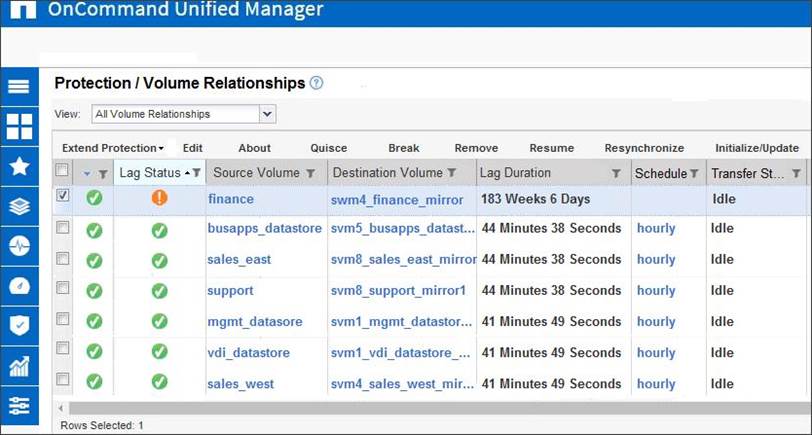Click the Resynchronize toolbar action
This screenshot has height=435, width=812.
click(x=644, y=148)
